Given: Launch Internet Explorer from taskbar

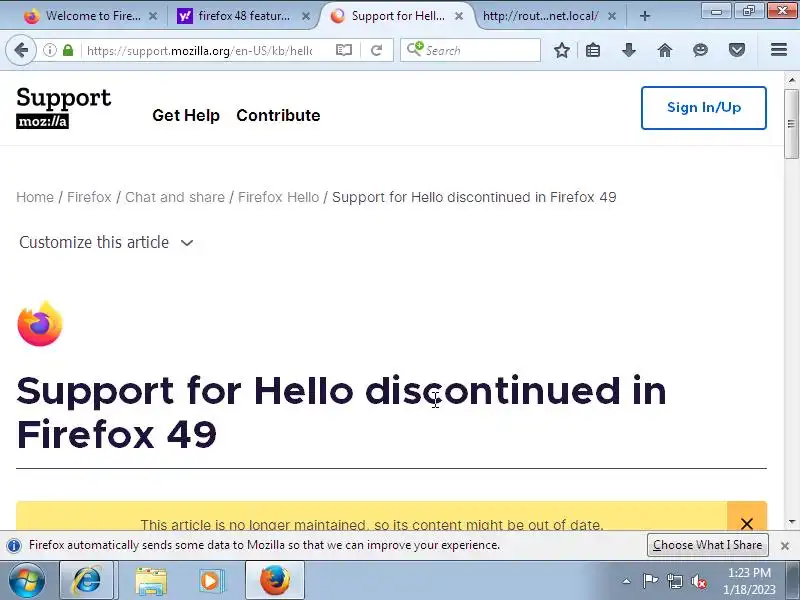Looking at the screenshot, I should point(87,581).
